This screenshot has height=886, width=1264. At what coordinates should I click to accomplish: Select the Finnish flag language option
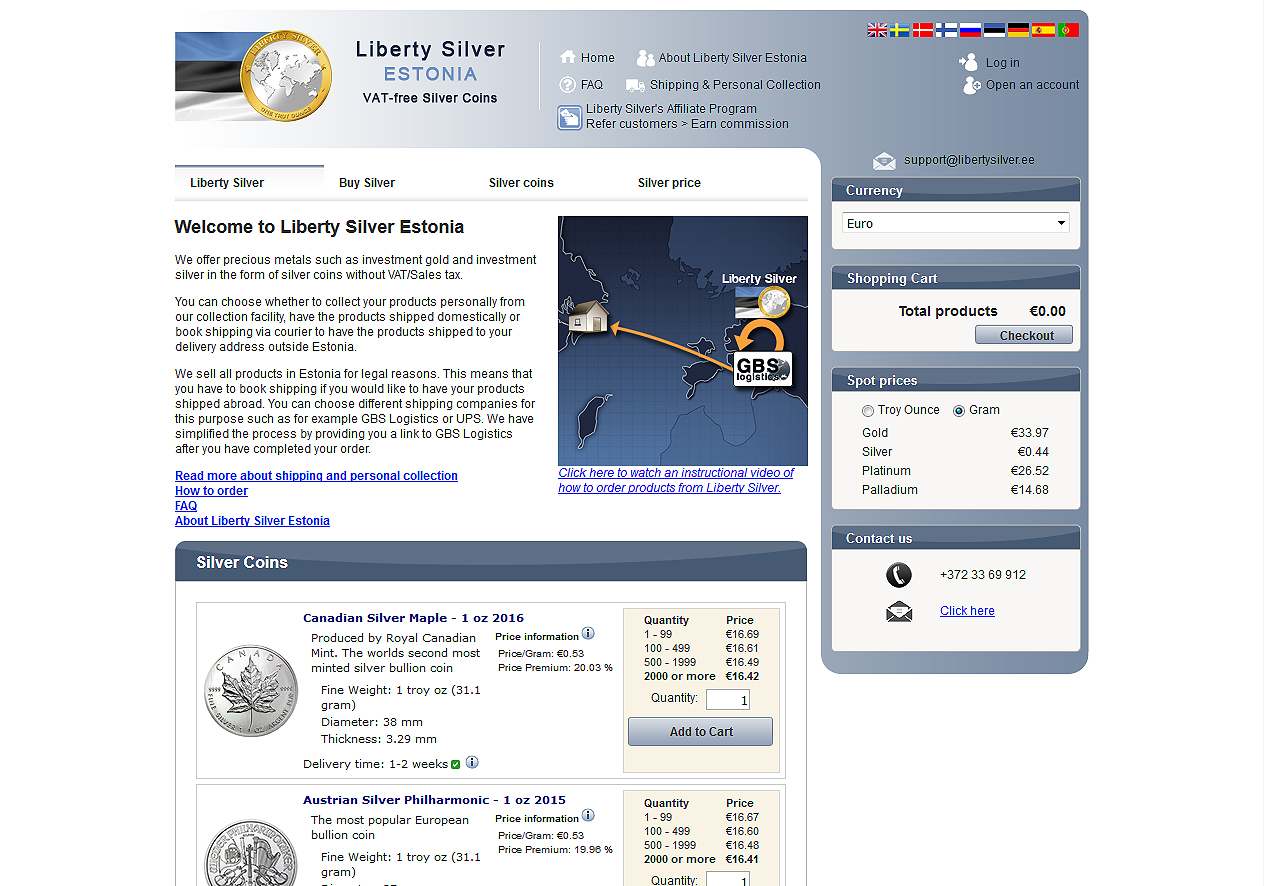pos(946,30)
